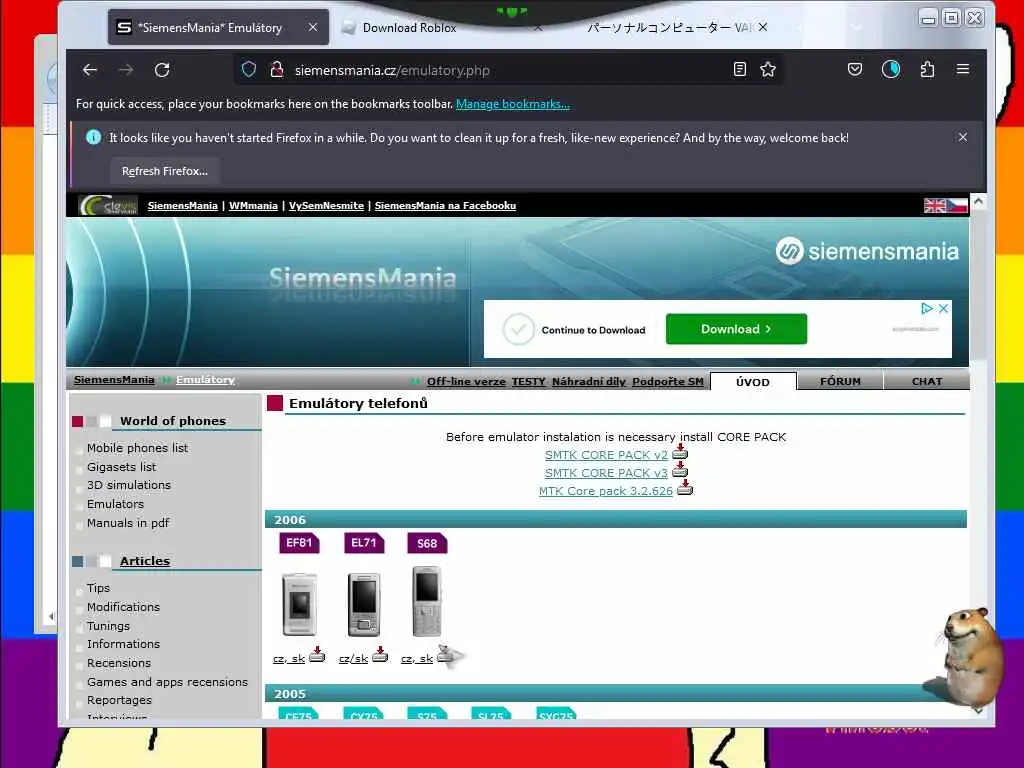Close the ad with the X icon
Viewport: 1024px width, 768px height.
[x=944, y=308]
